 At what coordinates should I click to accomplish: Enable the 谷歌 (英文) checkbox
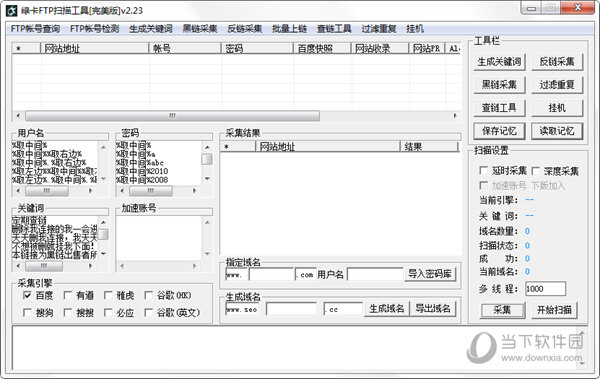(149, 312)
